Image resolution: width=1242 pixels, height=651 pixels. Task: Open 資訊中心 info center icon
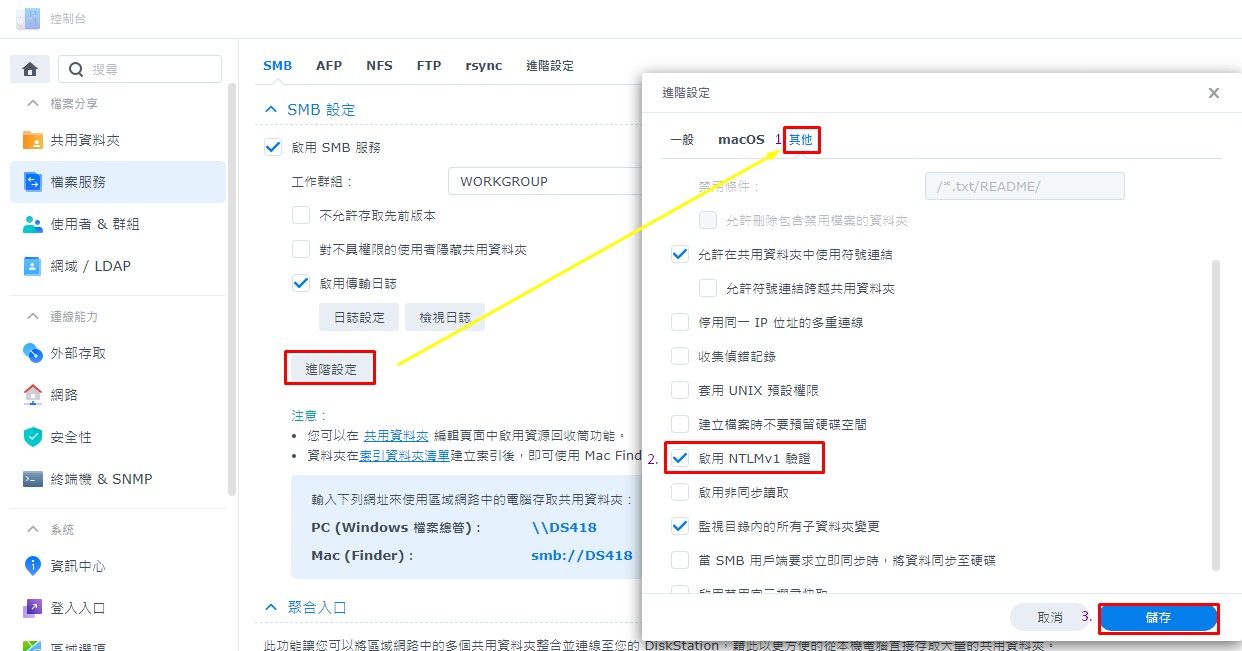click(x=33, y=566)
